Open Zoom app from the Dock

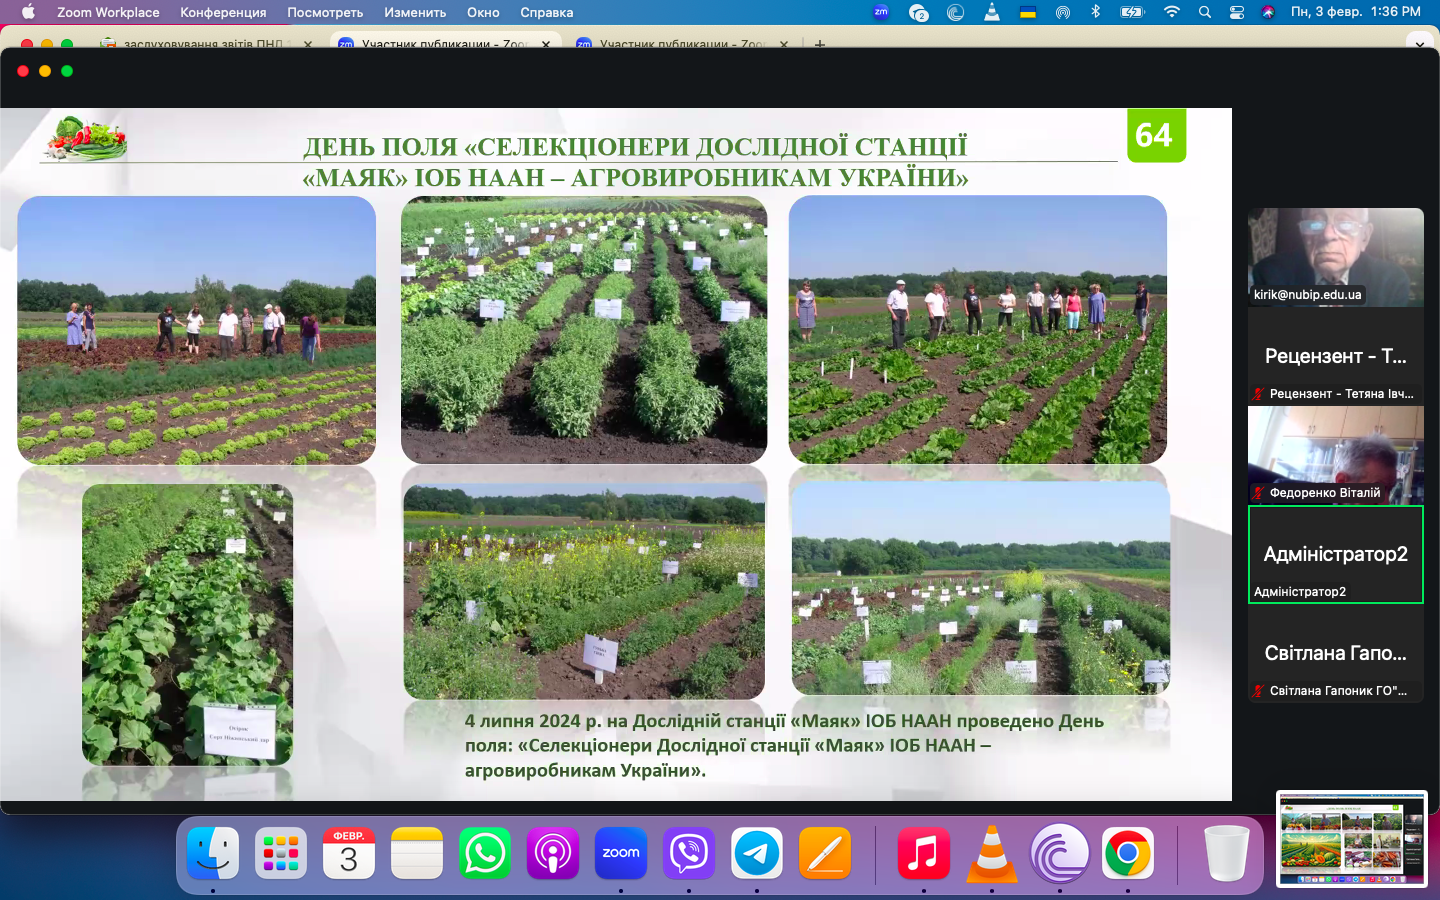620,853
